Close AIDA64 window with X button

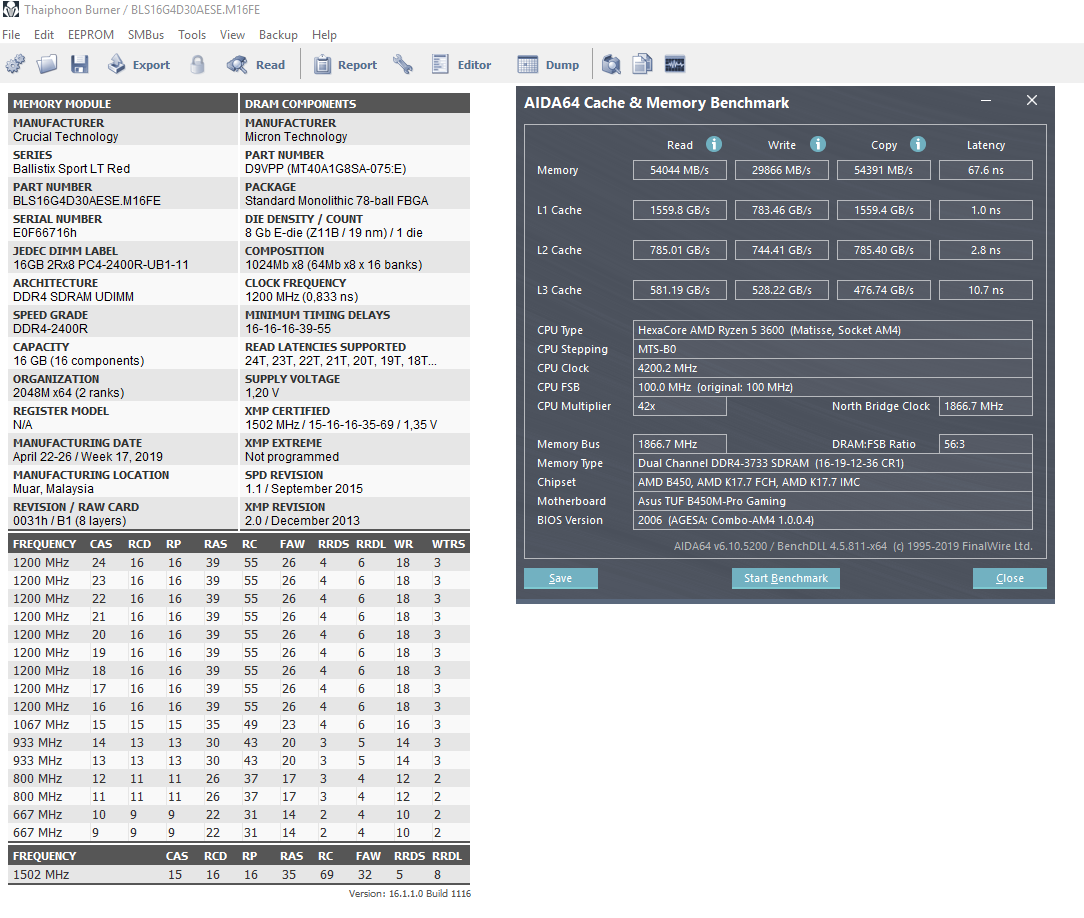tap(1031, 100)
